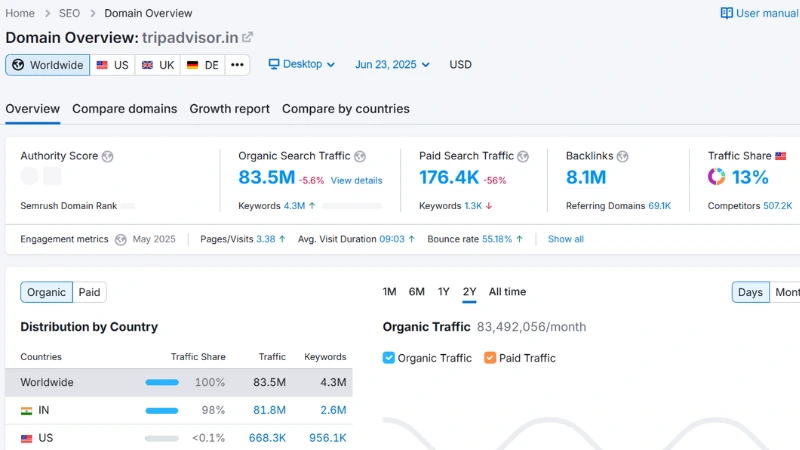Open external link icon next to tripadvisor.in
The width and height of the screenshot is (800, 450).
247,37
